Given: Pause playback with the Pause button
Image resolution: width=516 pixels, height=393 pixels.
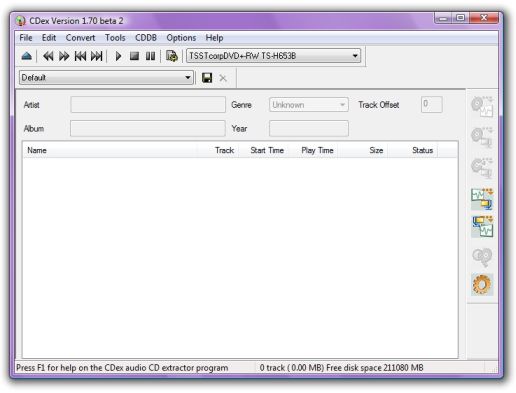Looking at the screenshot, I should pyautogui.click(x=150, y=56).
